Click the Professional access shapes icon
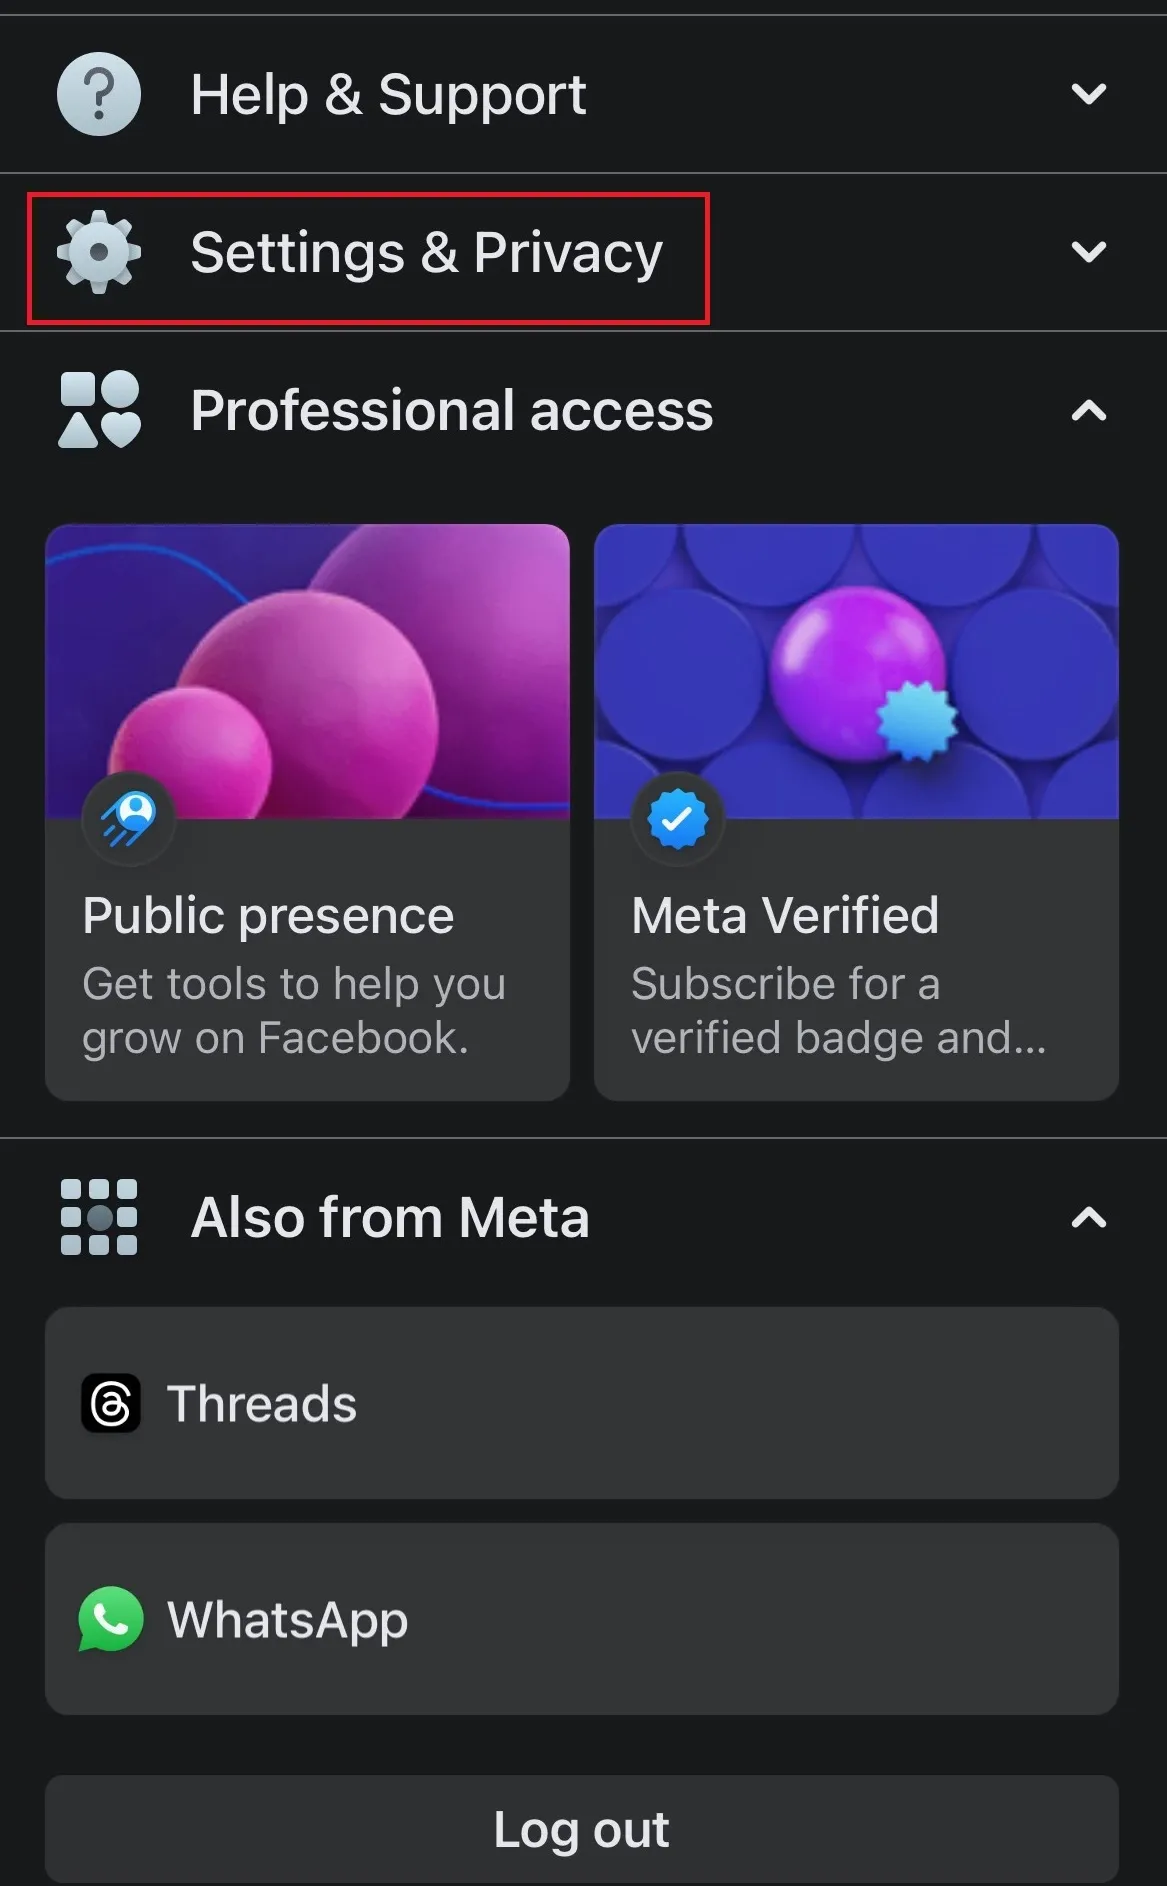This screenshot has height=1886, width=1167. [x=98, y=410]
